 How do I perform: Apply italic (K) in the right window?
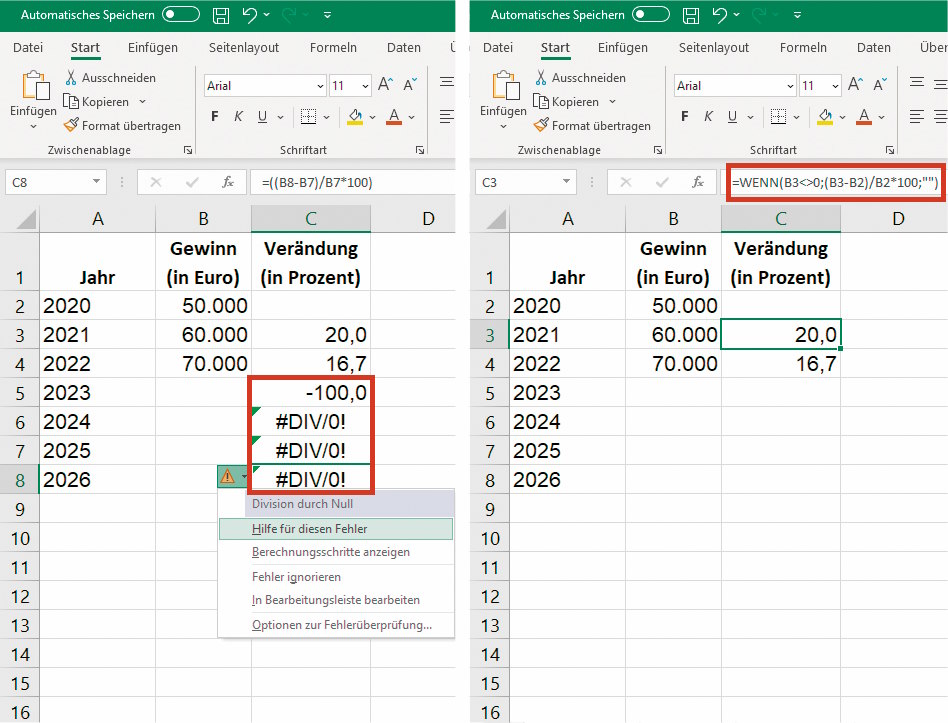pyautogui.click(x=712, y=117)
